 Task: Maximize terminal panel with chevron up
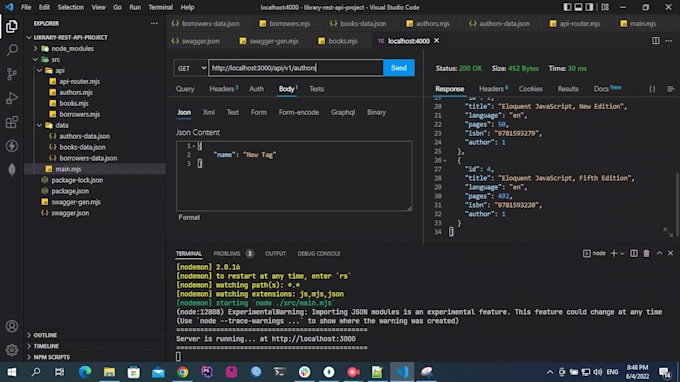pos(659,253)
